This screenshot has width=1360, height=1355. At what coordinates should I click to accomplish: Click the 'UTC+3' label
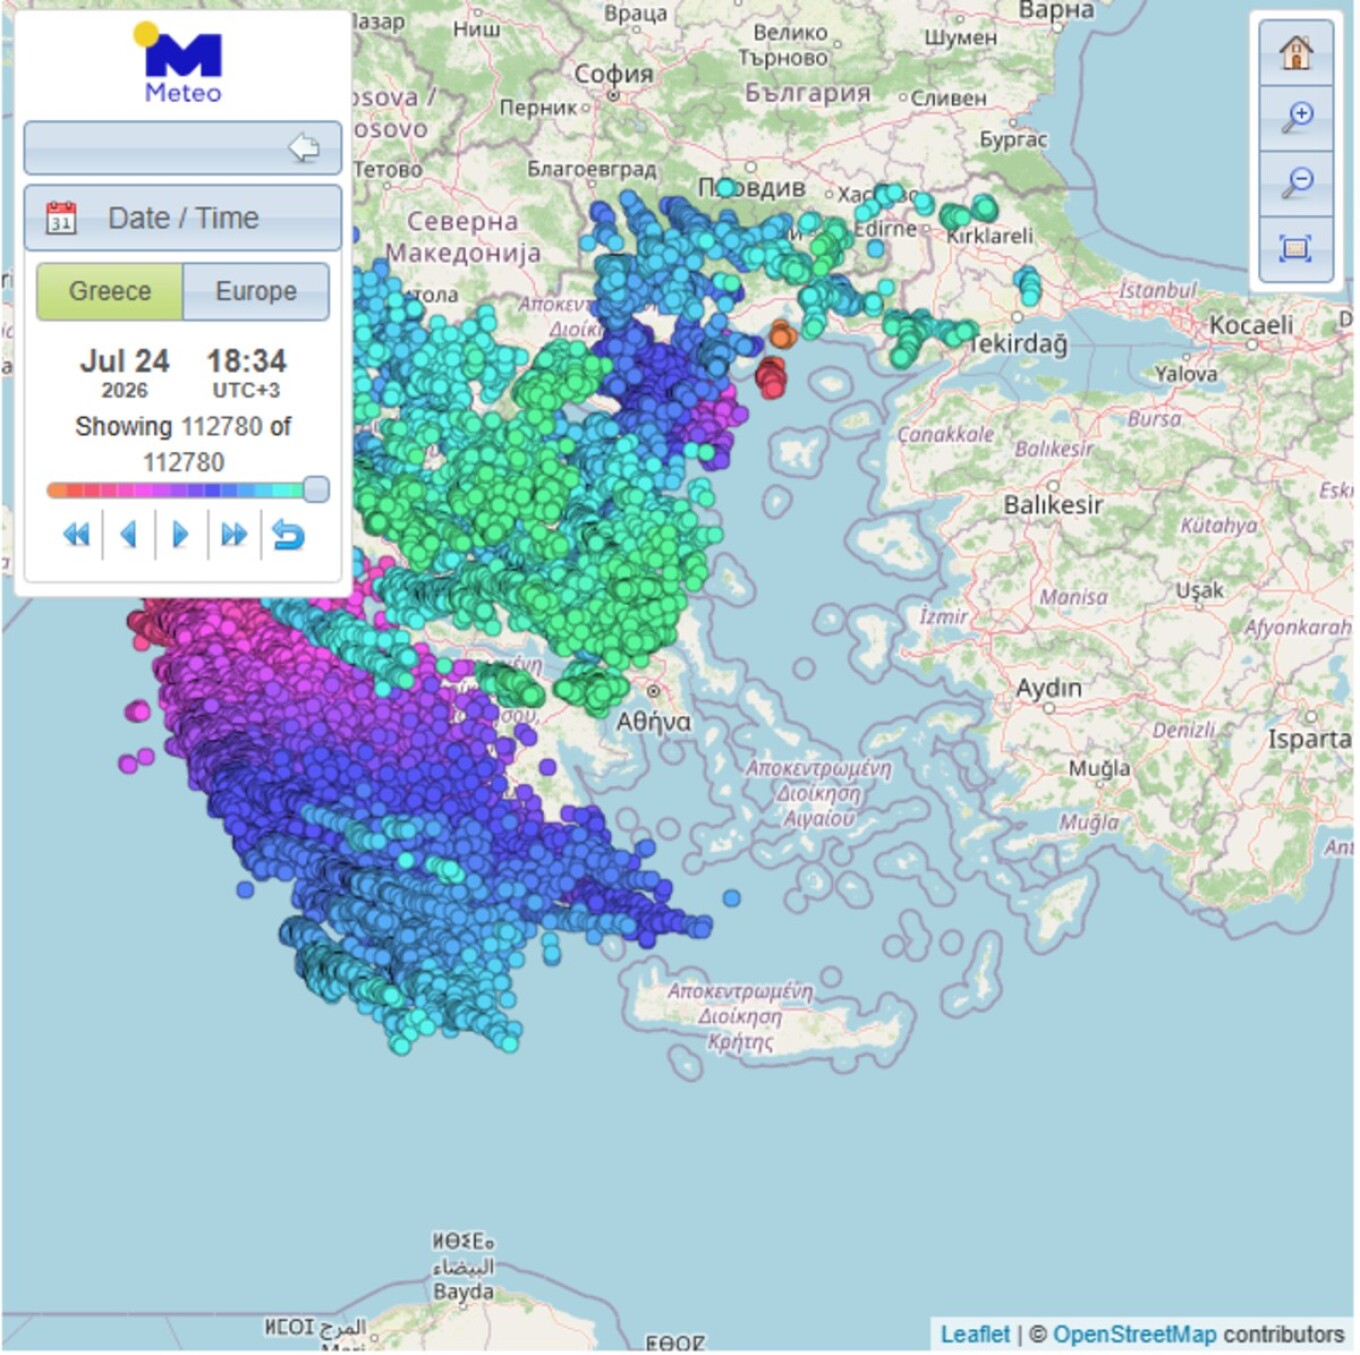[246, 390]
